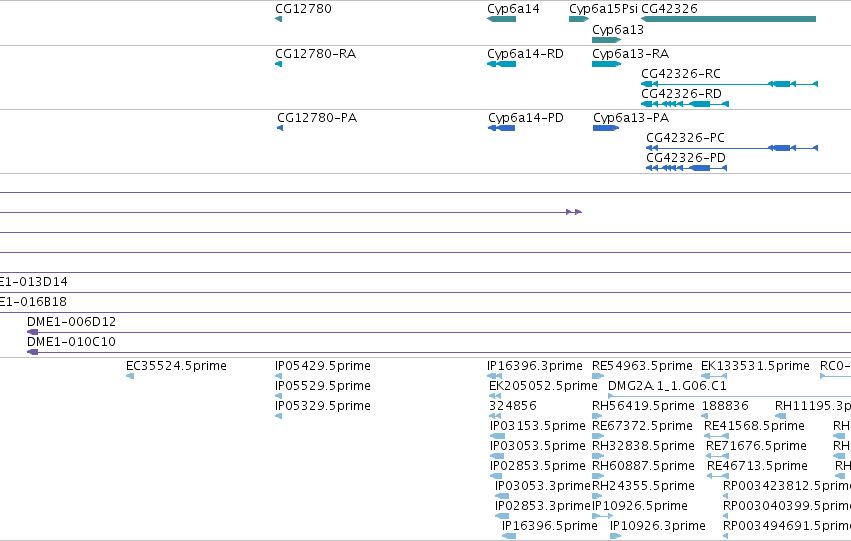The width and height of the screenshot is (851, 541).
Task: Click the CG42326 gene bar
Action: (728, 19)
